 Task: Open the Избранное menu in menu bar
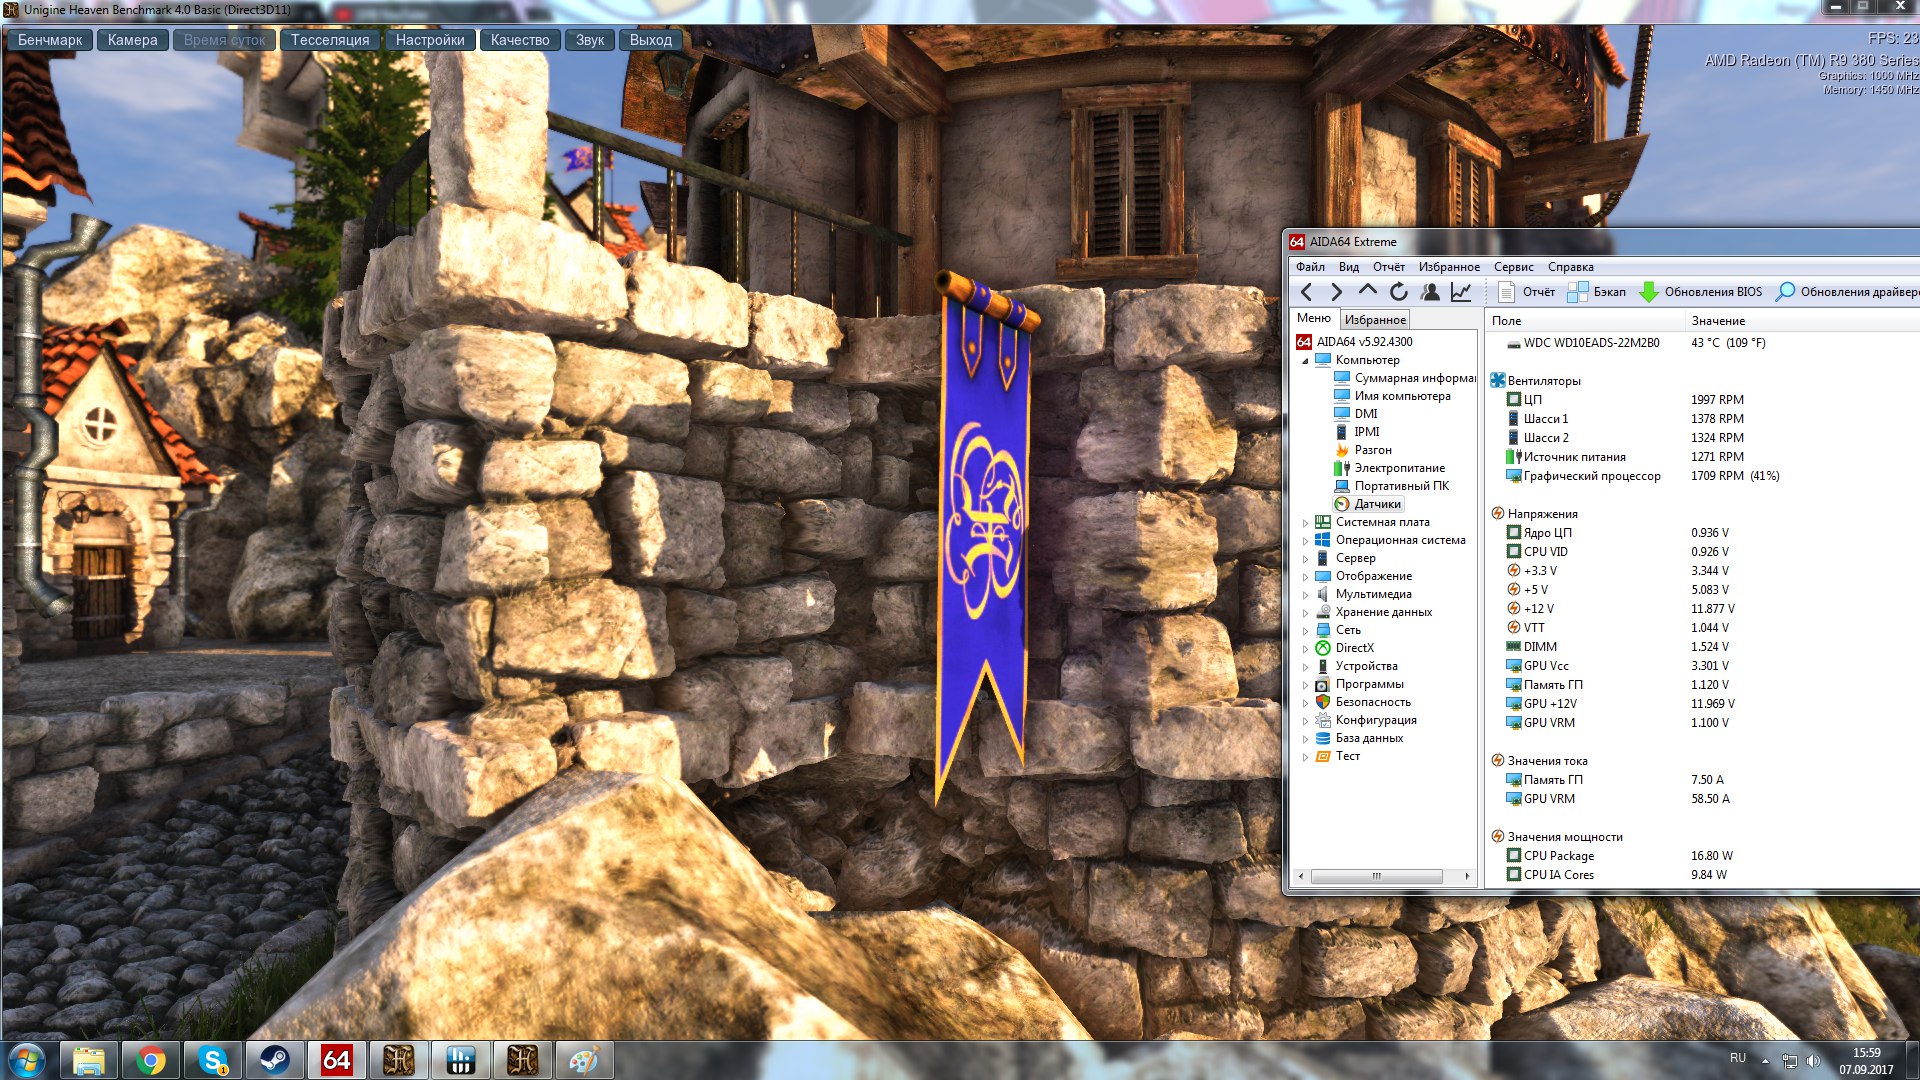[1449, 267]
